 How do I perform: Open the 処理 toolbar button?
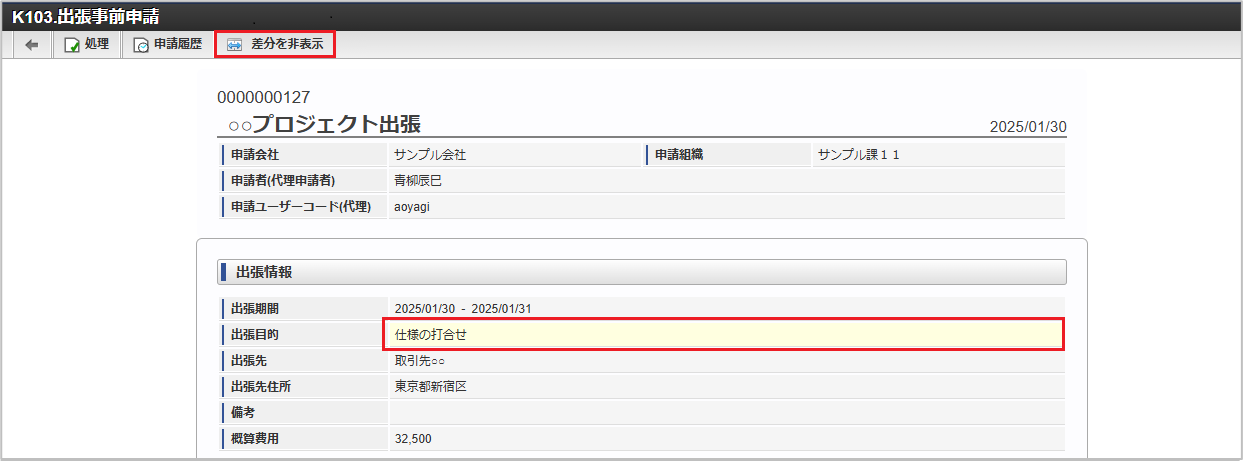click(87, 45)
